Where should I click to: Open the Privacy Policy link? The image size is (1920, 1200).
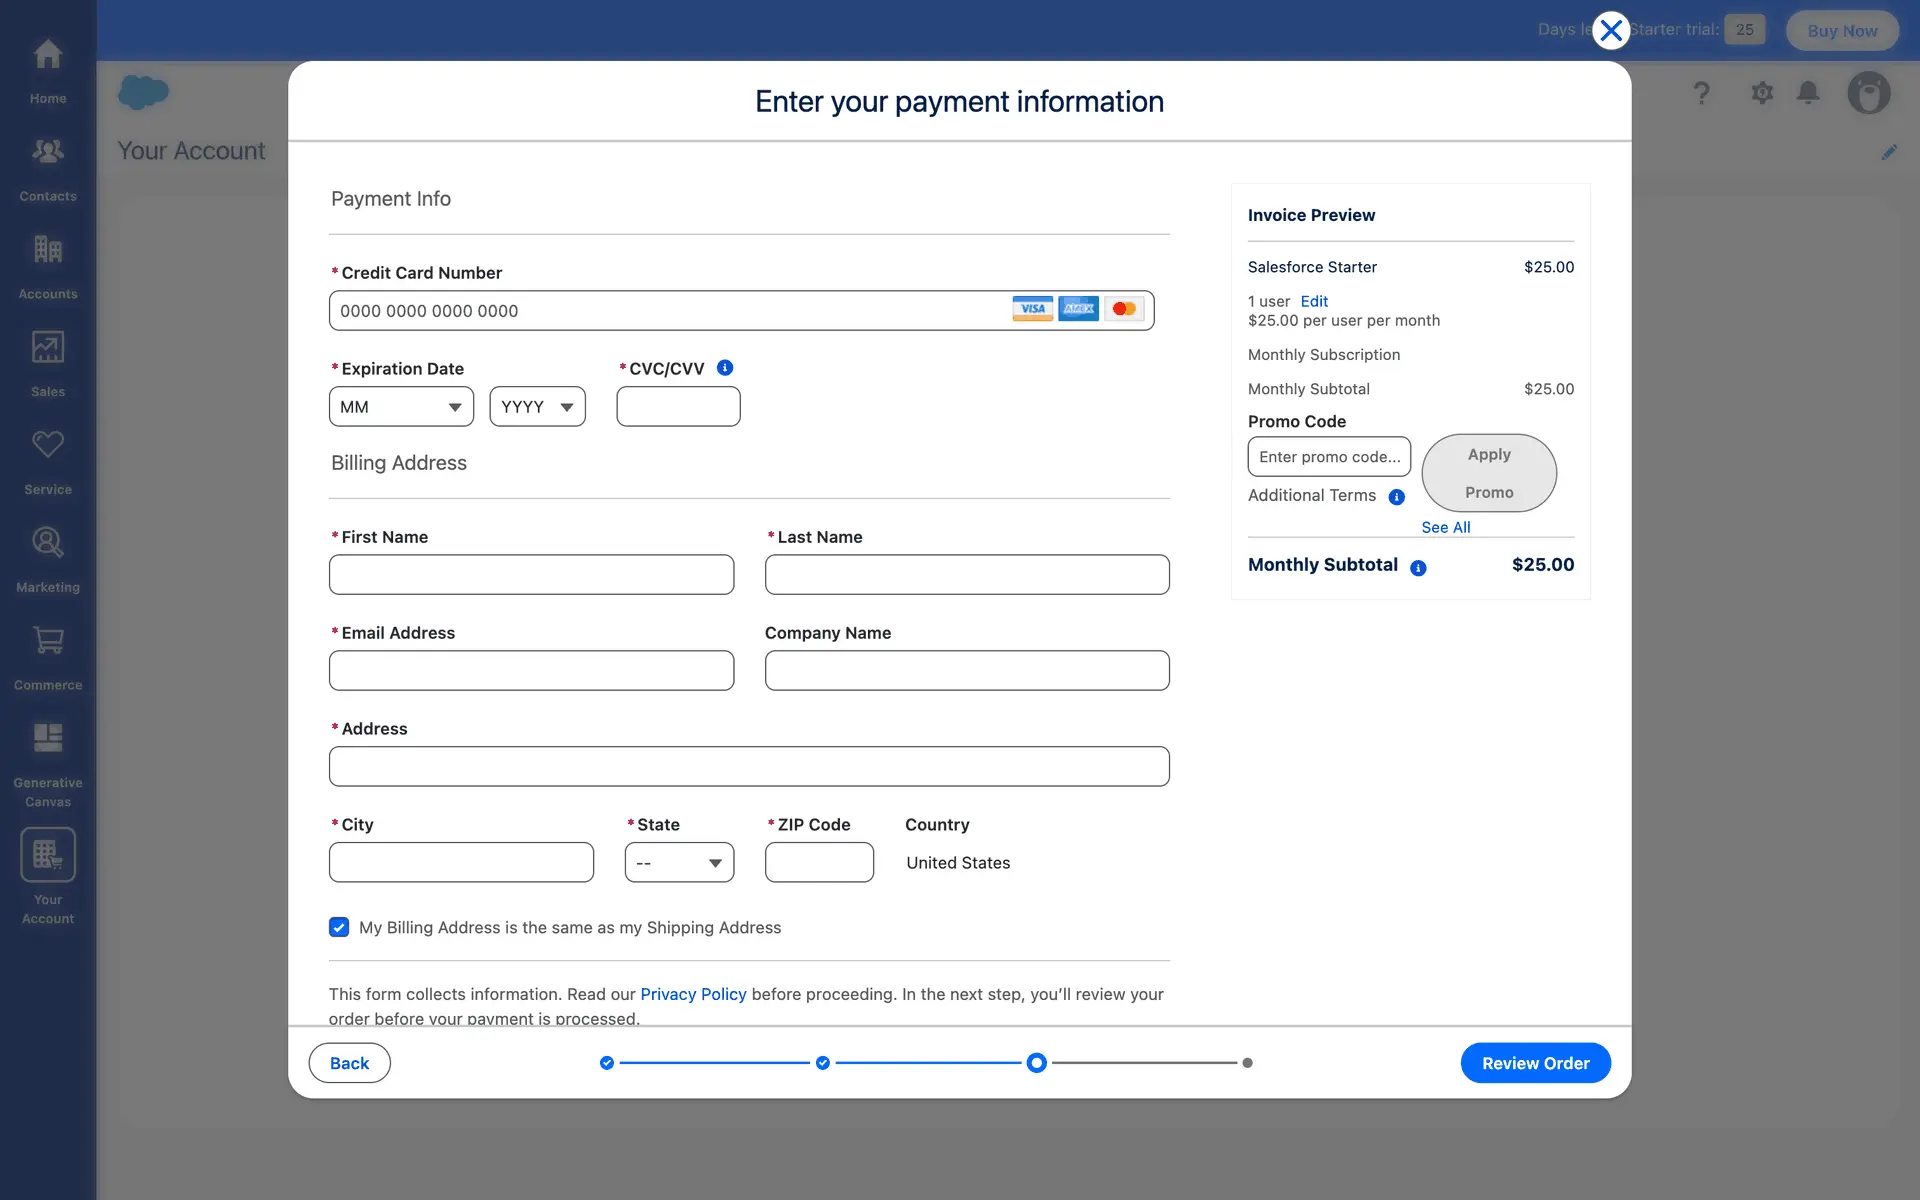(693, 994)
